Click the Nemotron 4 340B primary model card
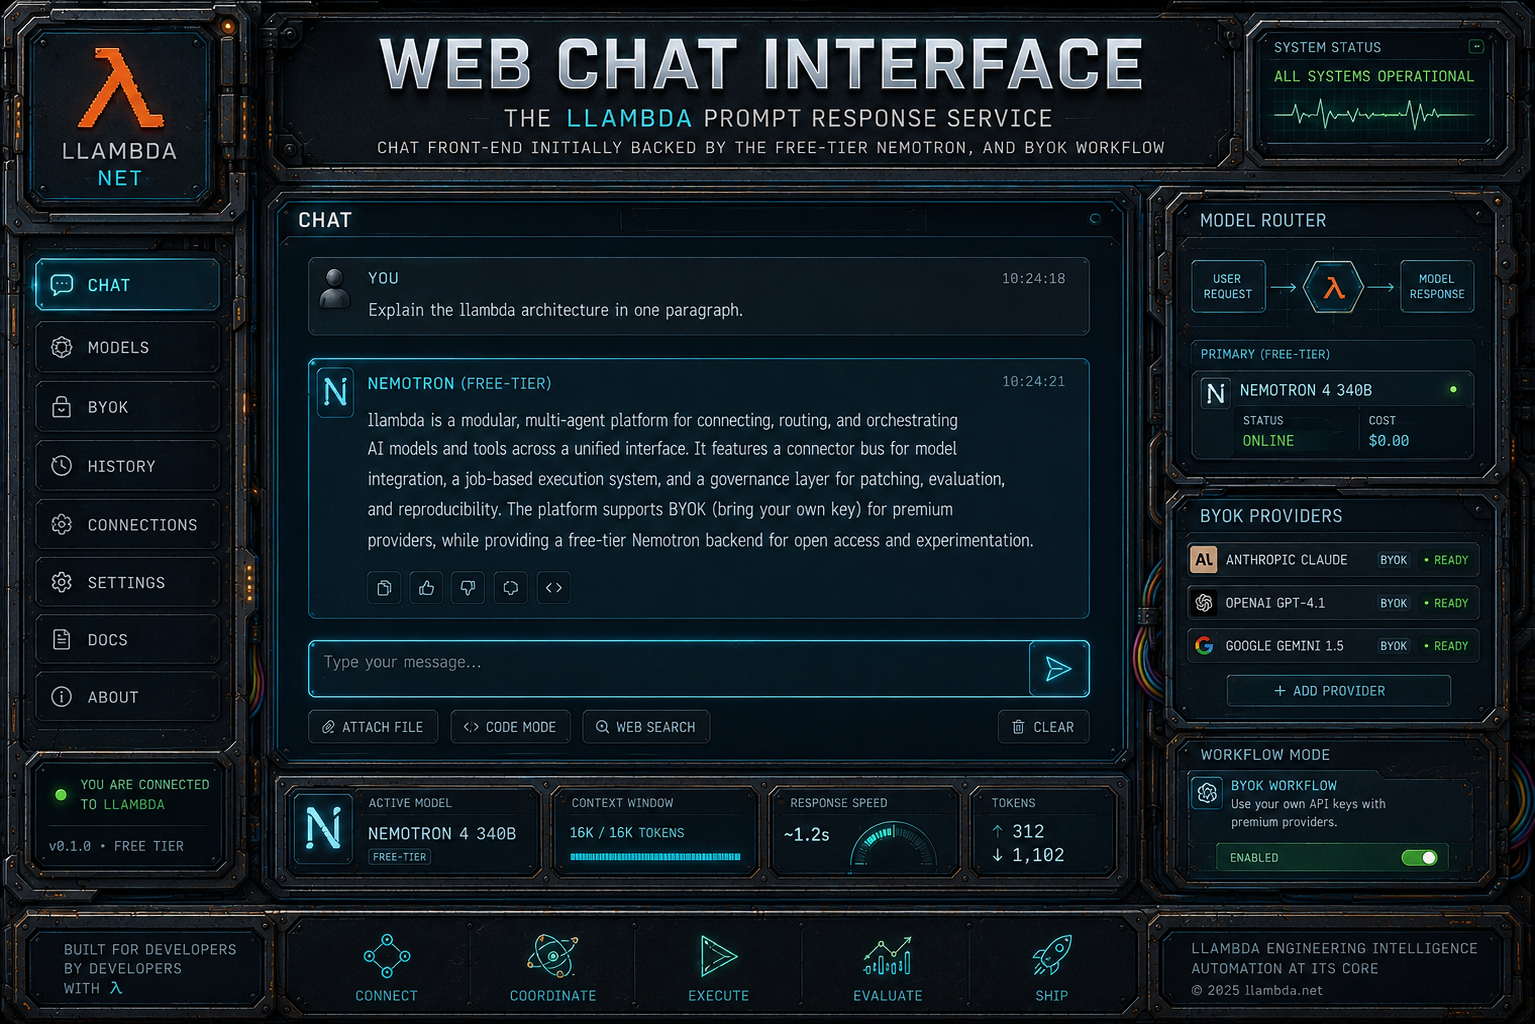The height and width of the screenshot is (1024, 1535). (x=1333, y=416)
